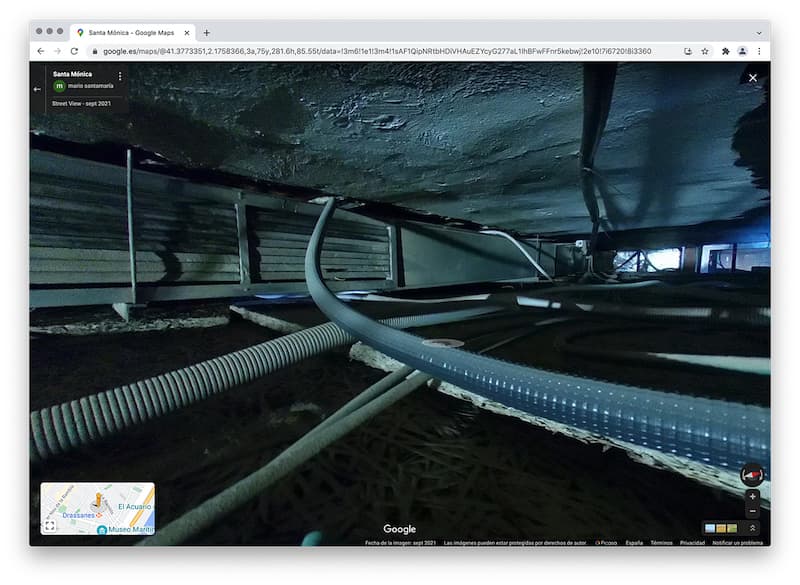The image size is (800, 585).
Task: Go back using Street View arrow
Action: click(37, 88)
